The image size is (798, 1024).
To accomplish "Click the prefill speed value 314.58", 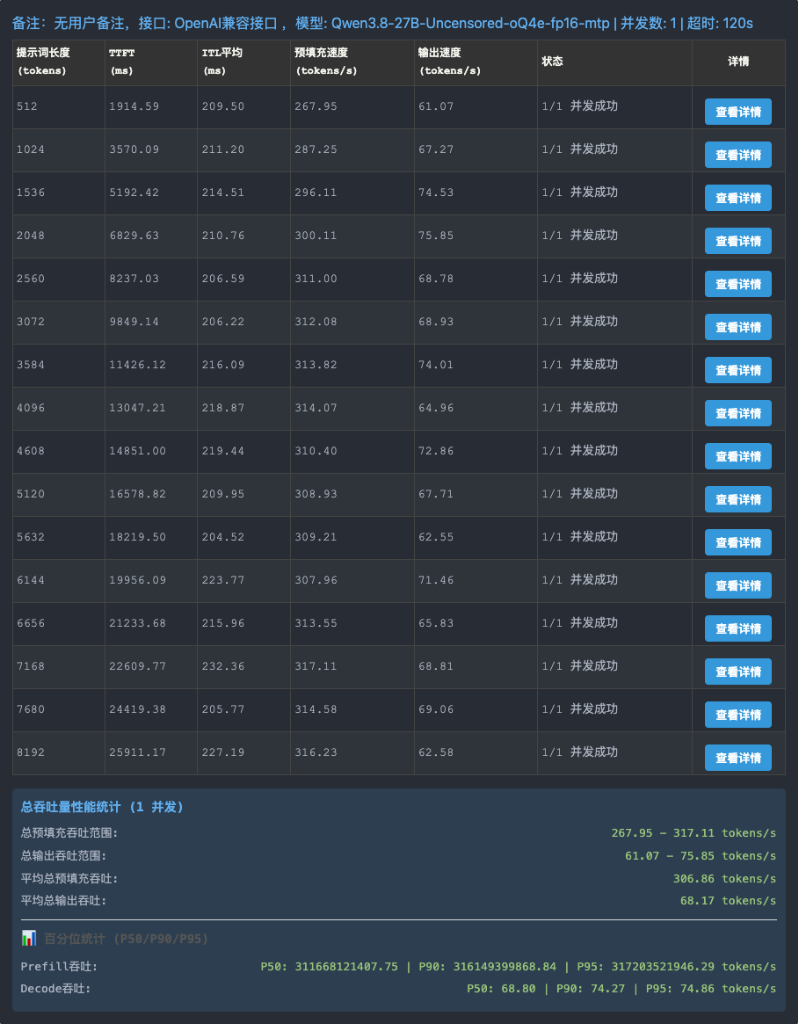I will point(315,710).
